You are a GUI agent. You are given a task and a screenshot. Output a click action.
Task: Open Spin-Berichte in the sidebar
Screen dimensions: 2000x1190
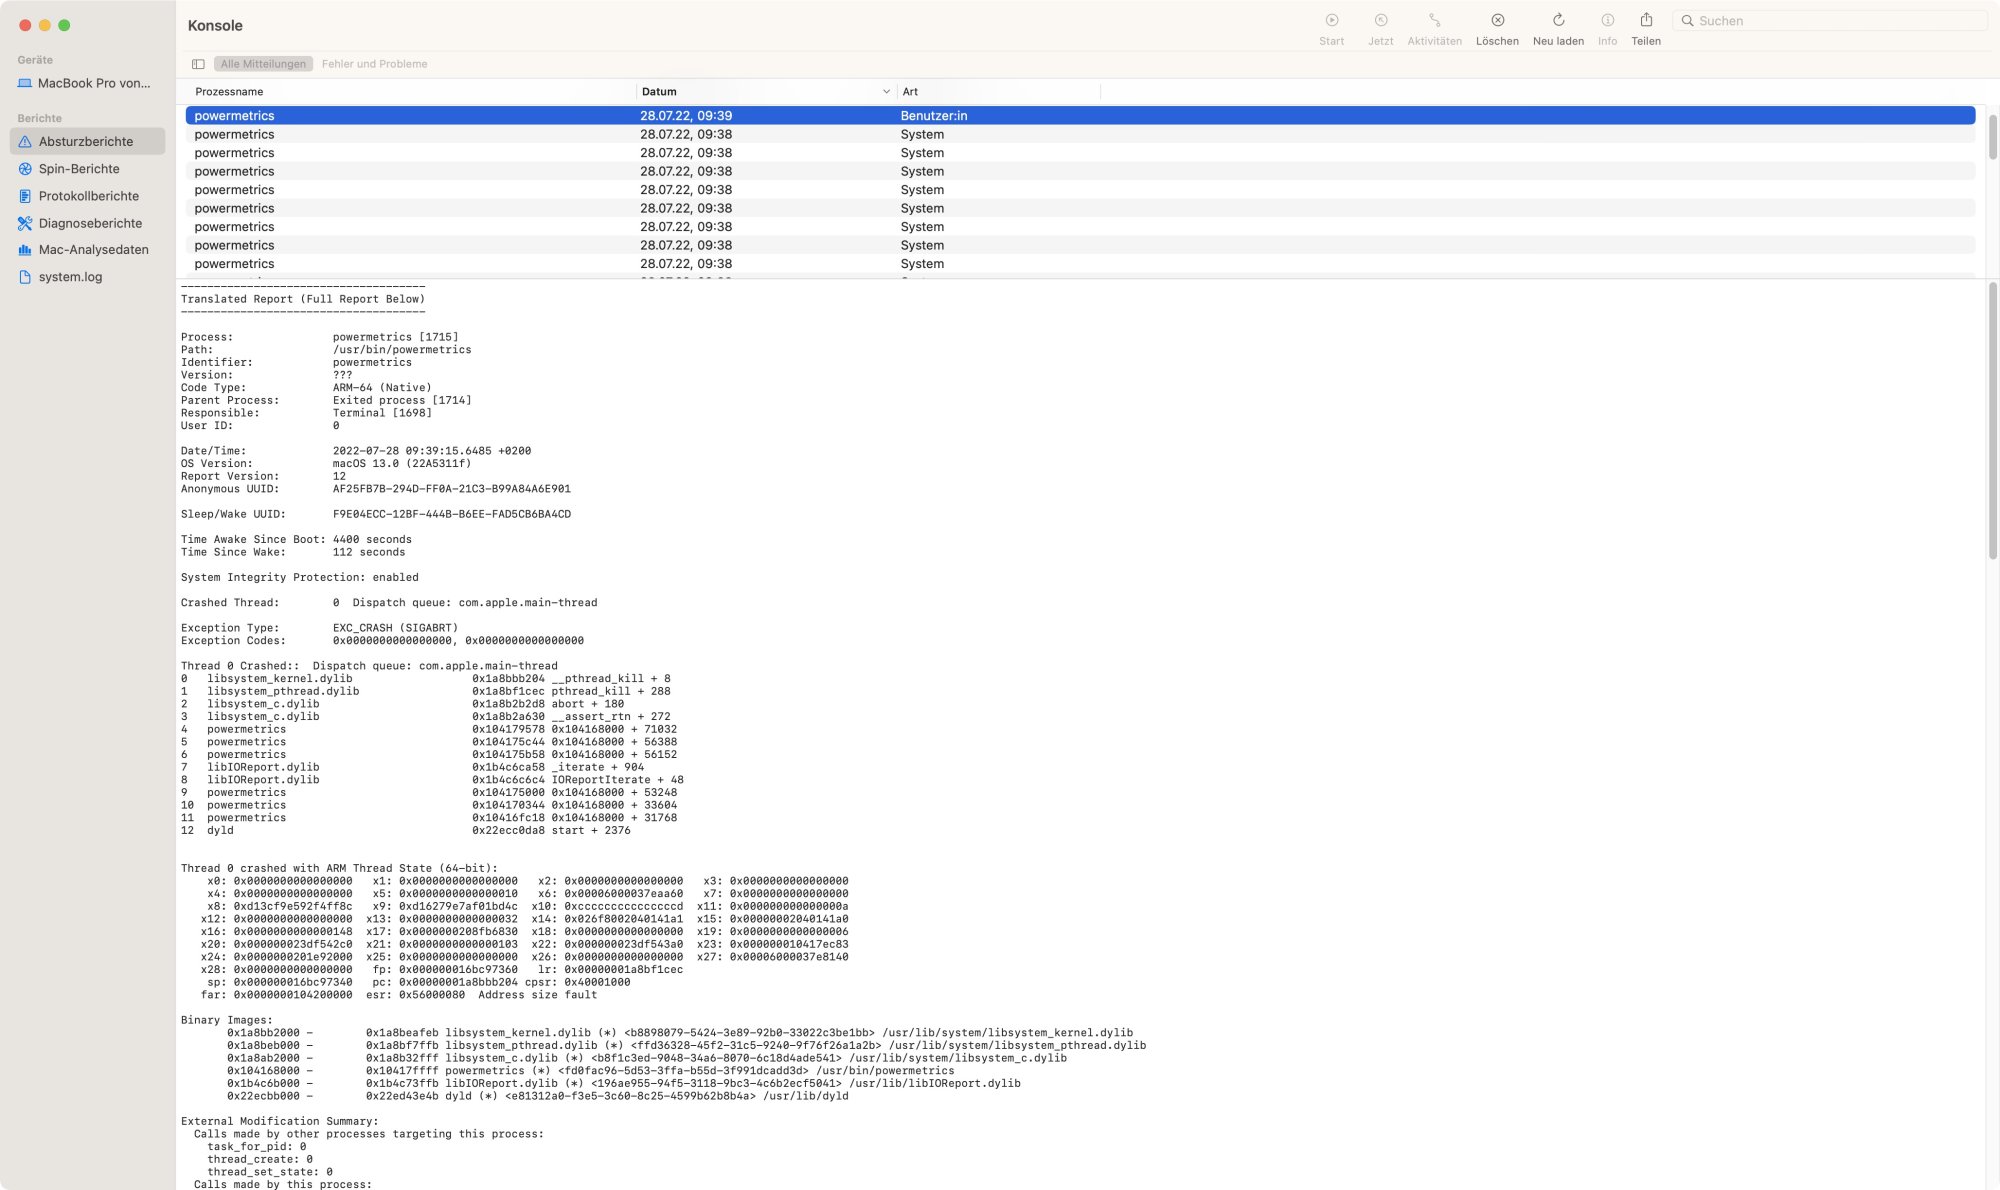click(79, 169)
